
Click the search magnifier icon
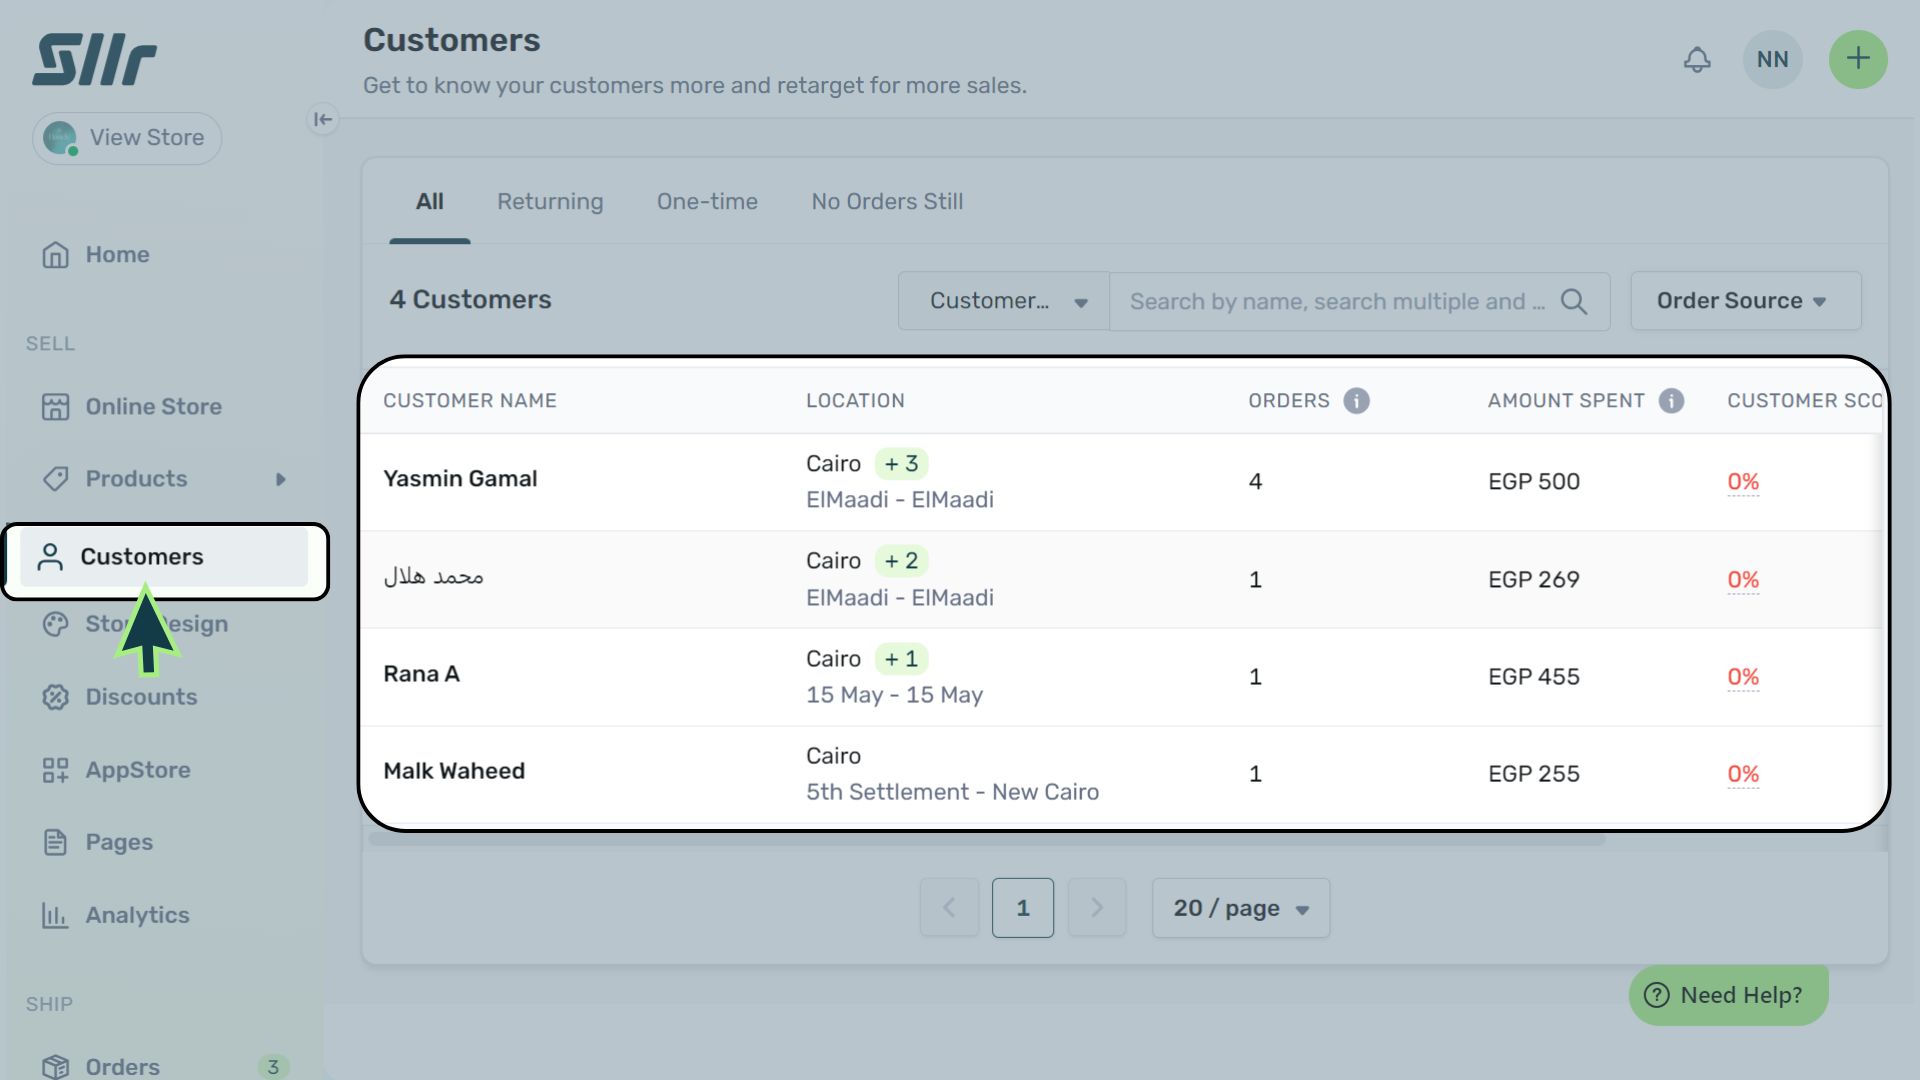pyautogui.click(x=1574, y=302)
